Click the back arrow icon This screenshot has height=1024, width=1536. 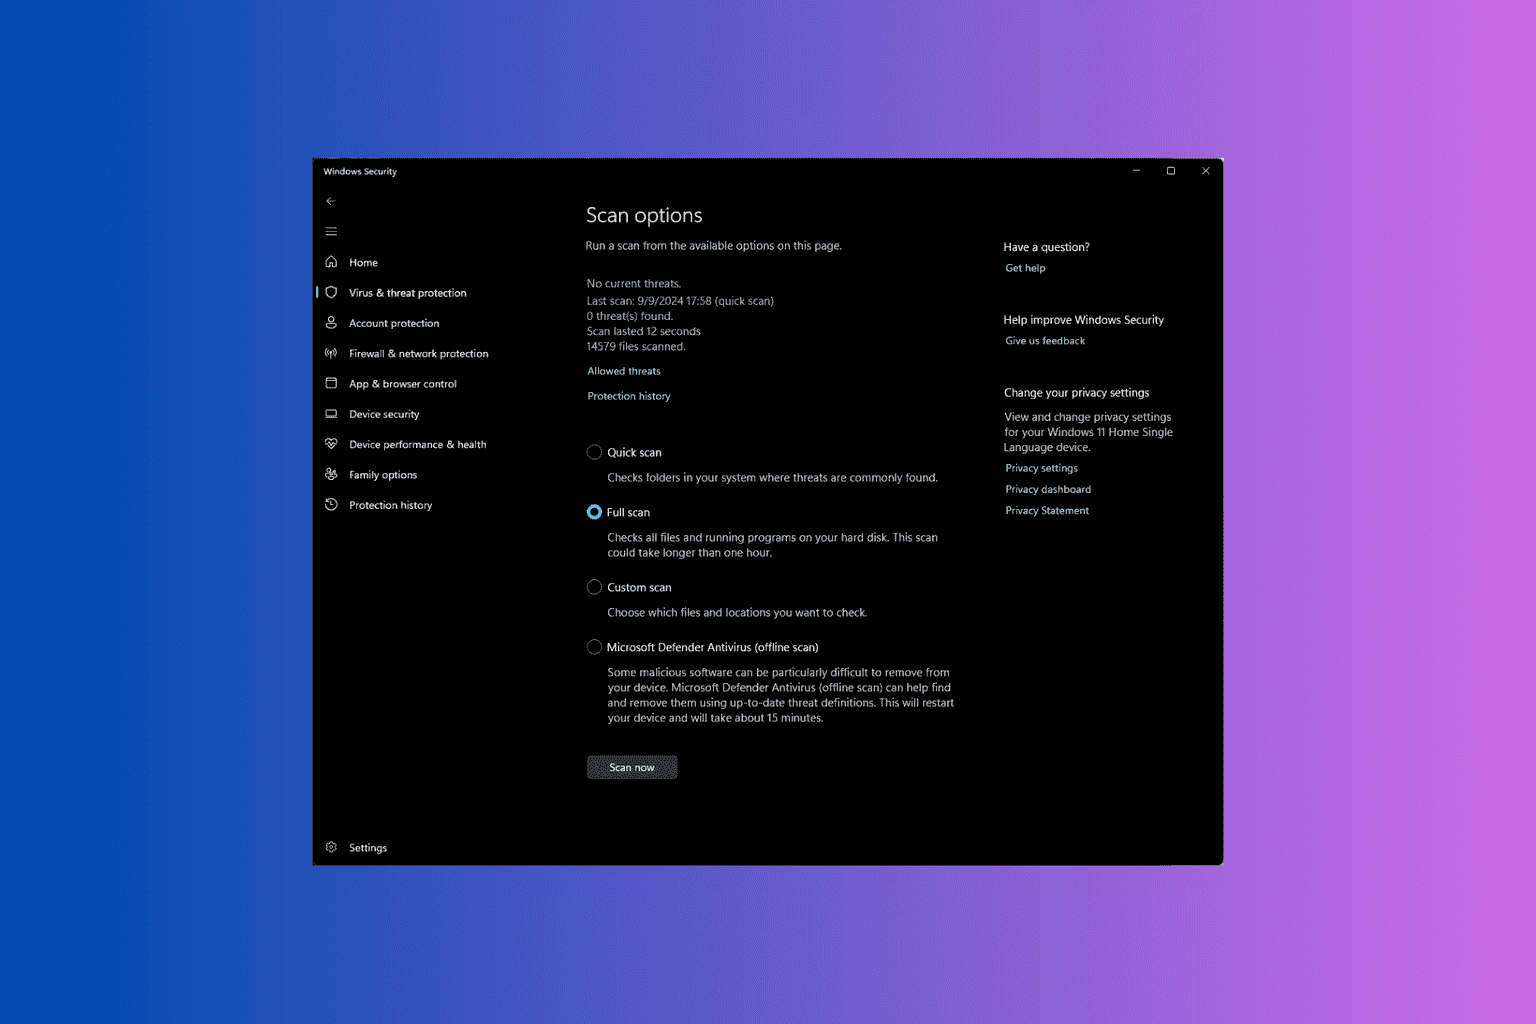click(331, 201)
